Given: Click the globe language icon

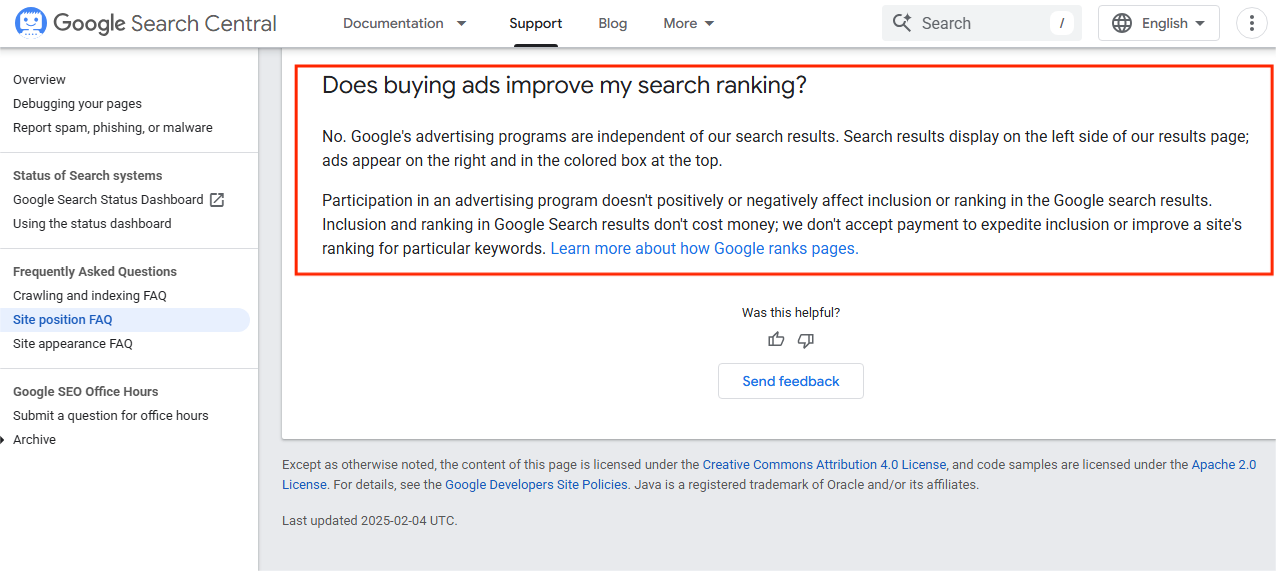Looking at the screenshot, I should coord(1122,23).
